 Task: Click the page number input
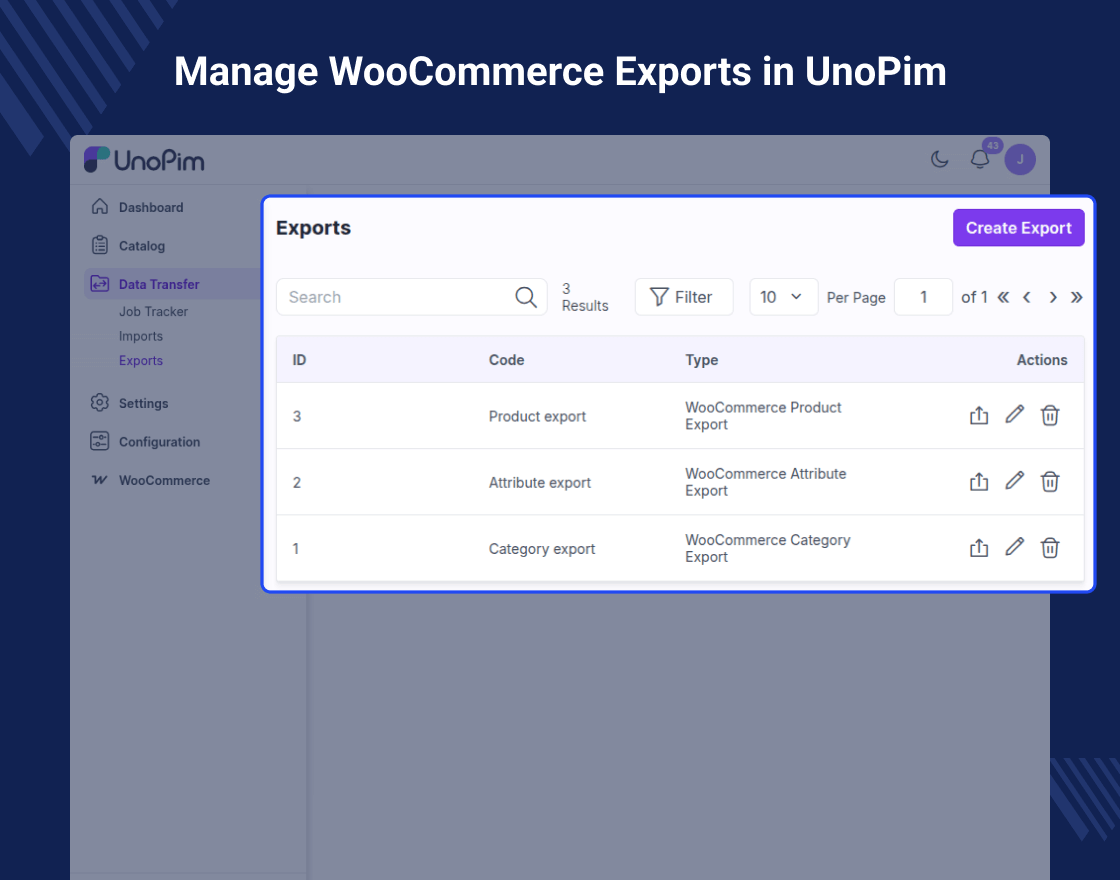tap(923, 297)
